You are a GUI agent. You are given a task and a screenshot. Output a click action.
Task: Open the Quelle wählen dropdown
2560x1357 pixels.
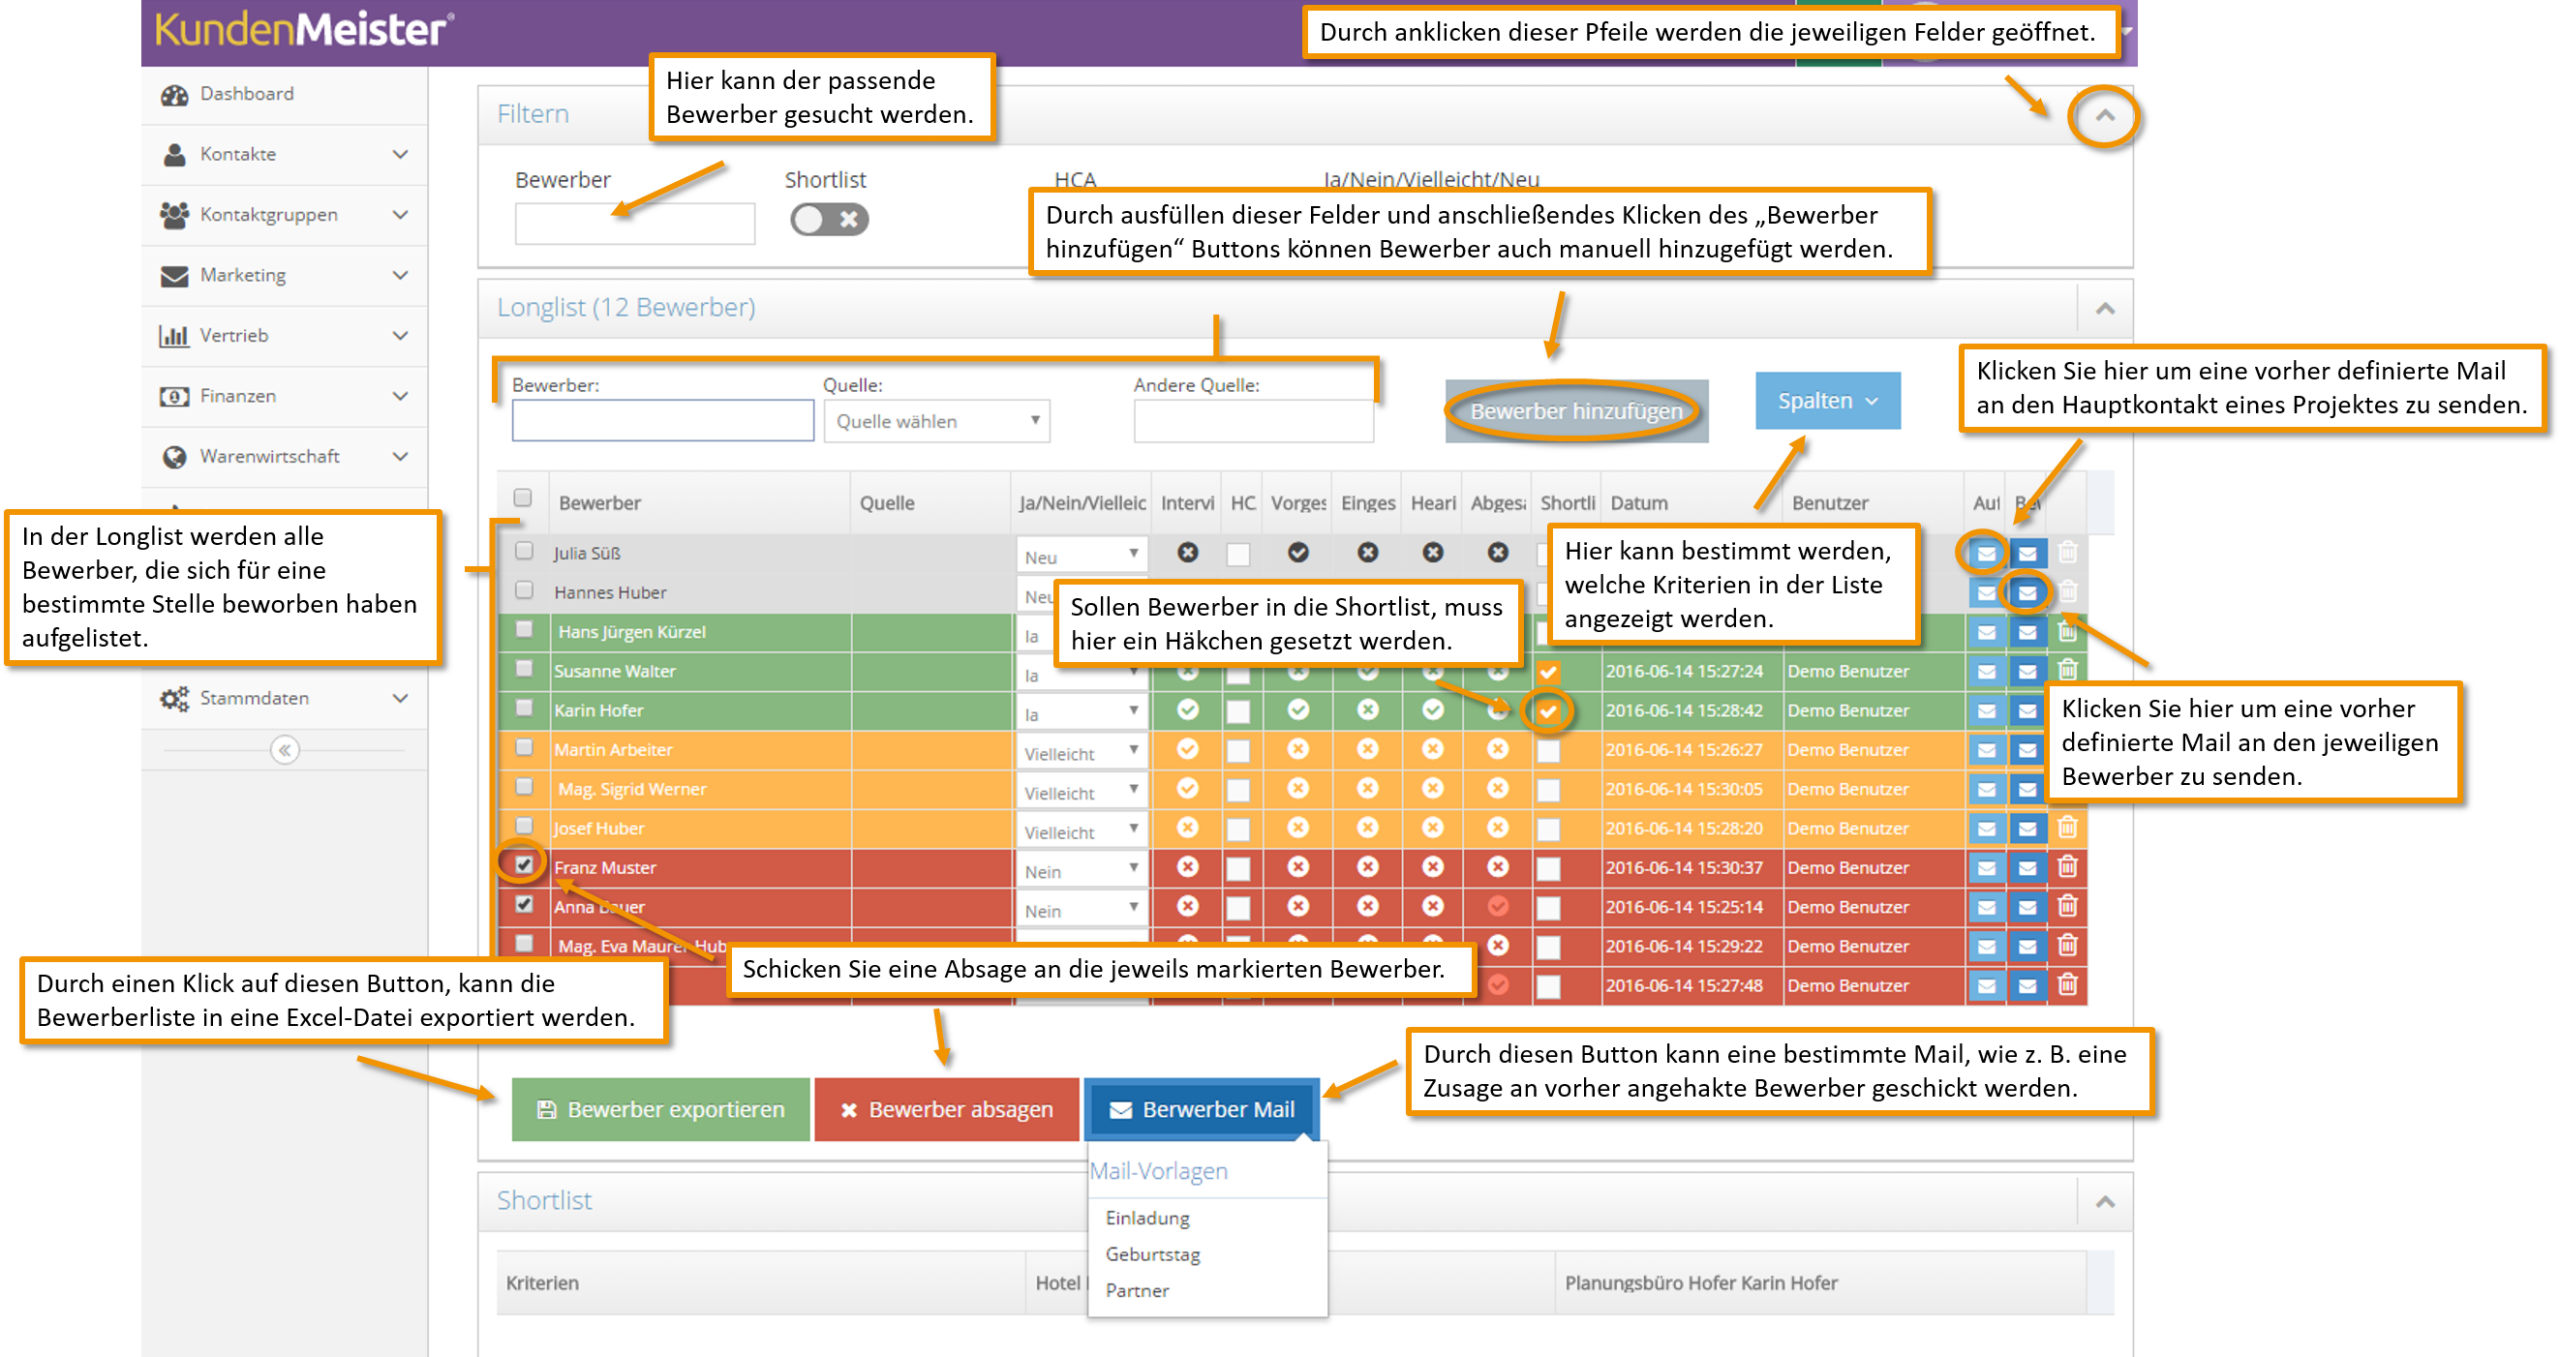click(x=937, y=421)
